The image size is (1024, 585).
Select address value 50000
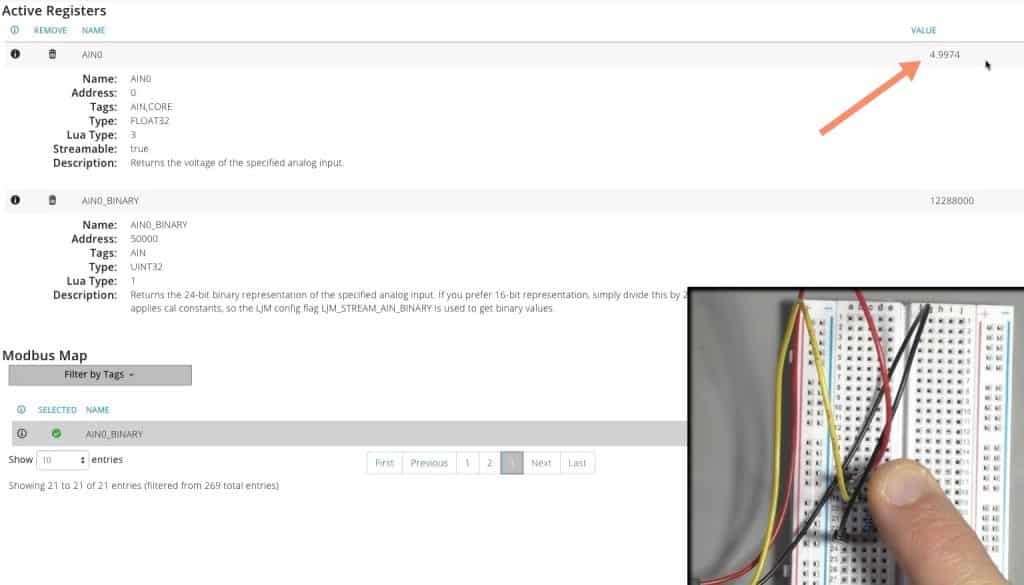point(144,238)
